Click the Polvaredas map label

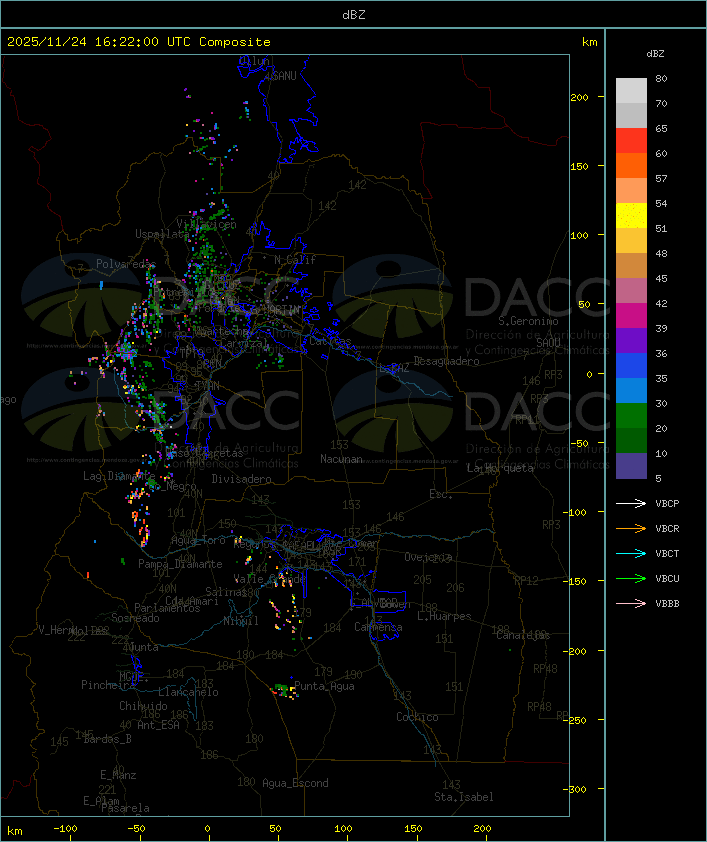[126, 264]
